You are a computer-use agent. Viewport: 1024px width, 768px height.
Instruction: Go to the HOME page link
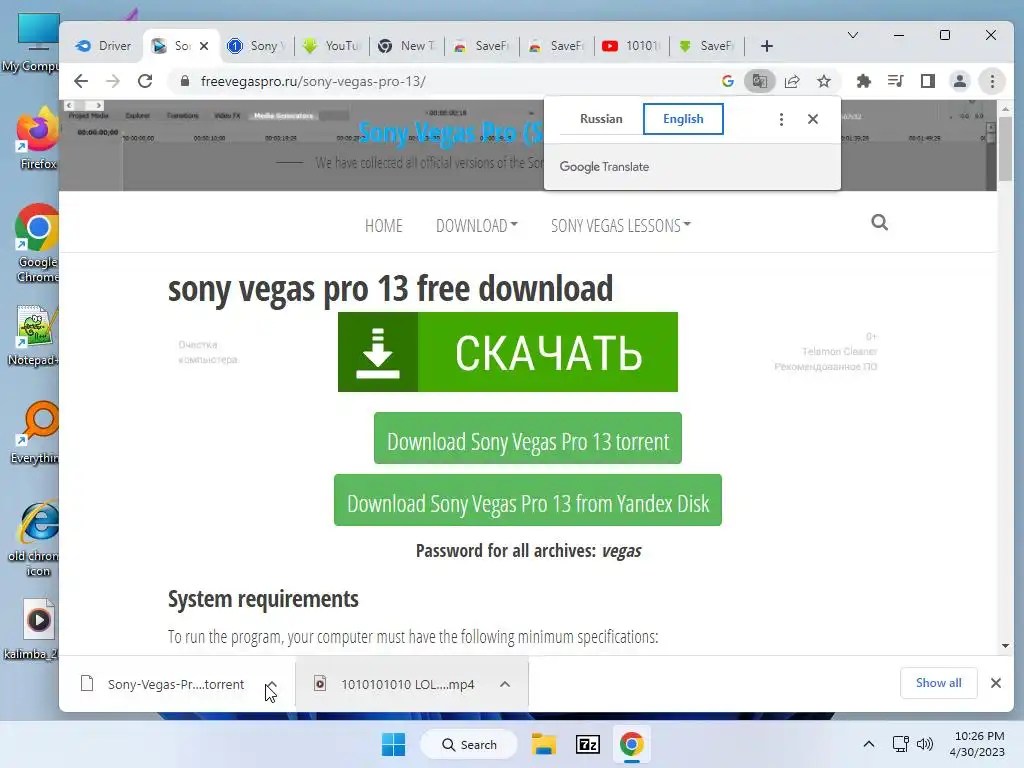[383, 225]
